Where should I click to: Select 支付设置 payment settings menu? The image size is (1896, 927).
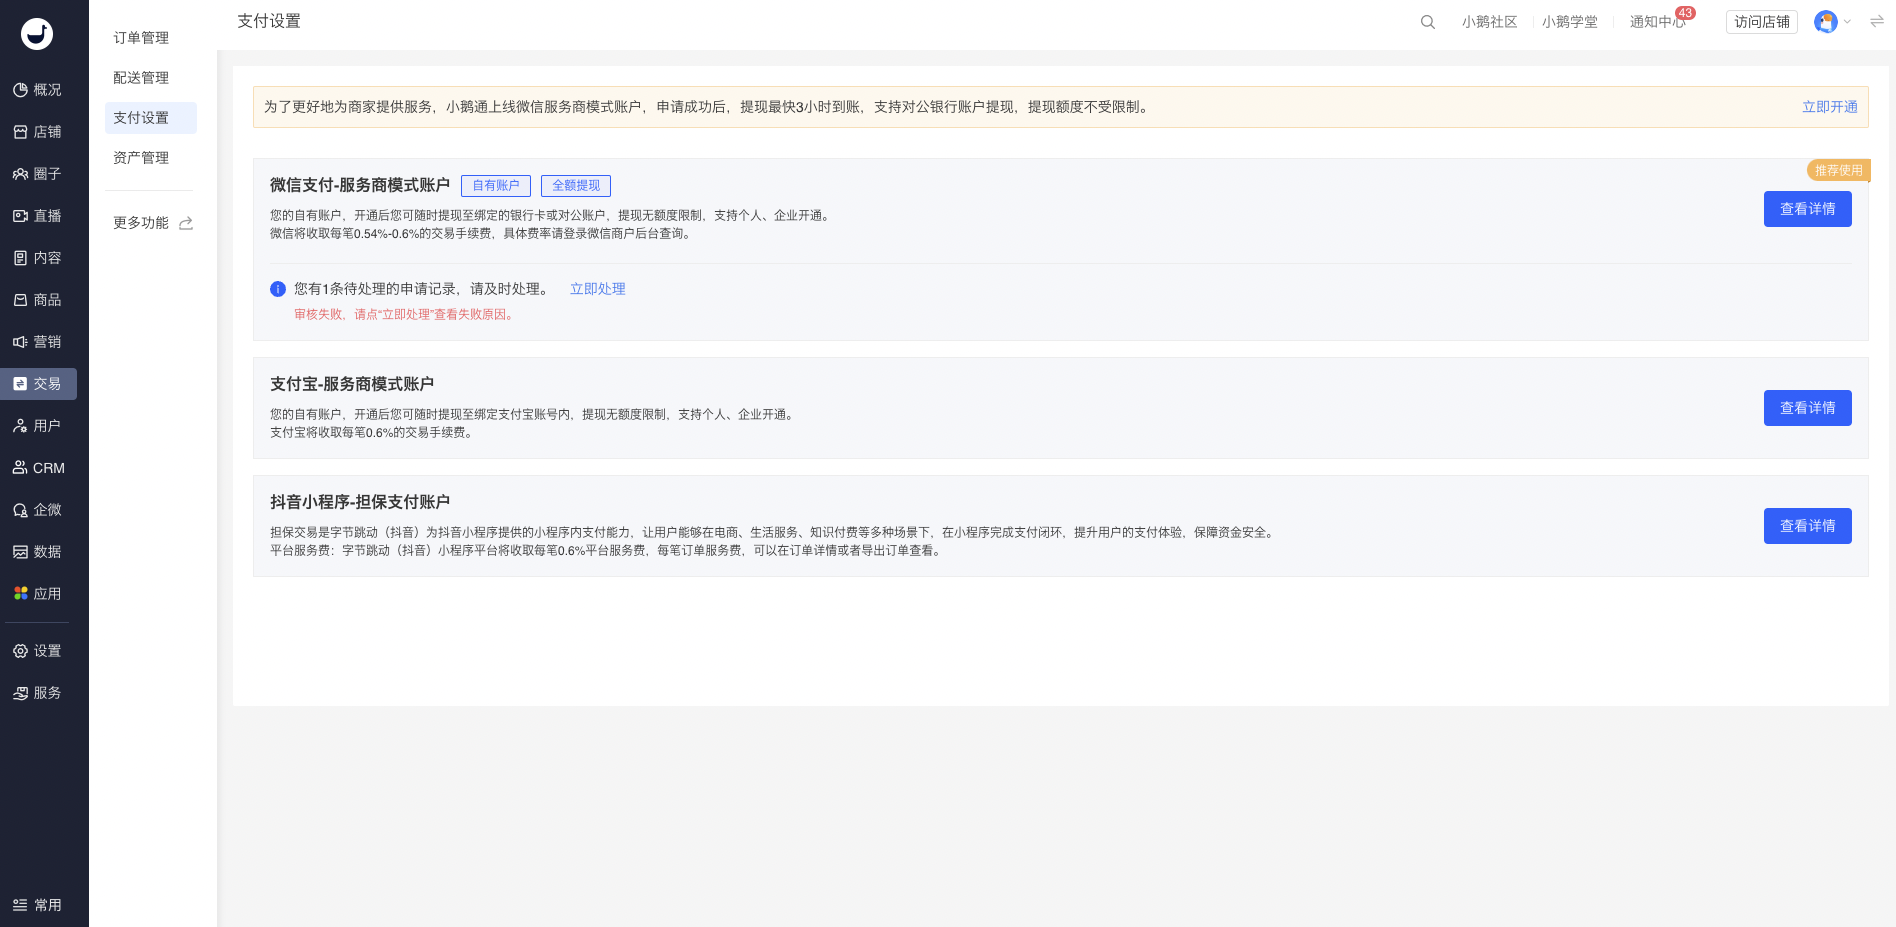[x=150, y=118]
